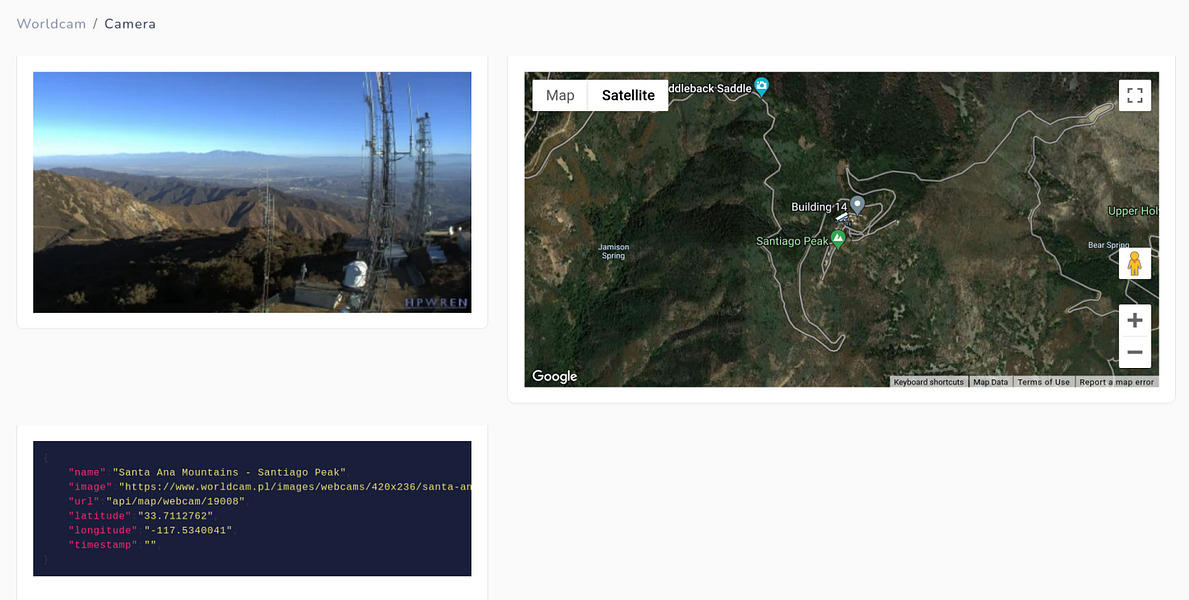Click the Map Data label
The height and width of the screenshot is (600, 1189).
click(x=990, y=382)
